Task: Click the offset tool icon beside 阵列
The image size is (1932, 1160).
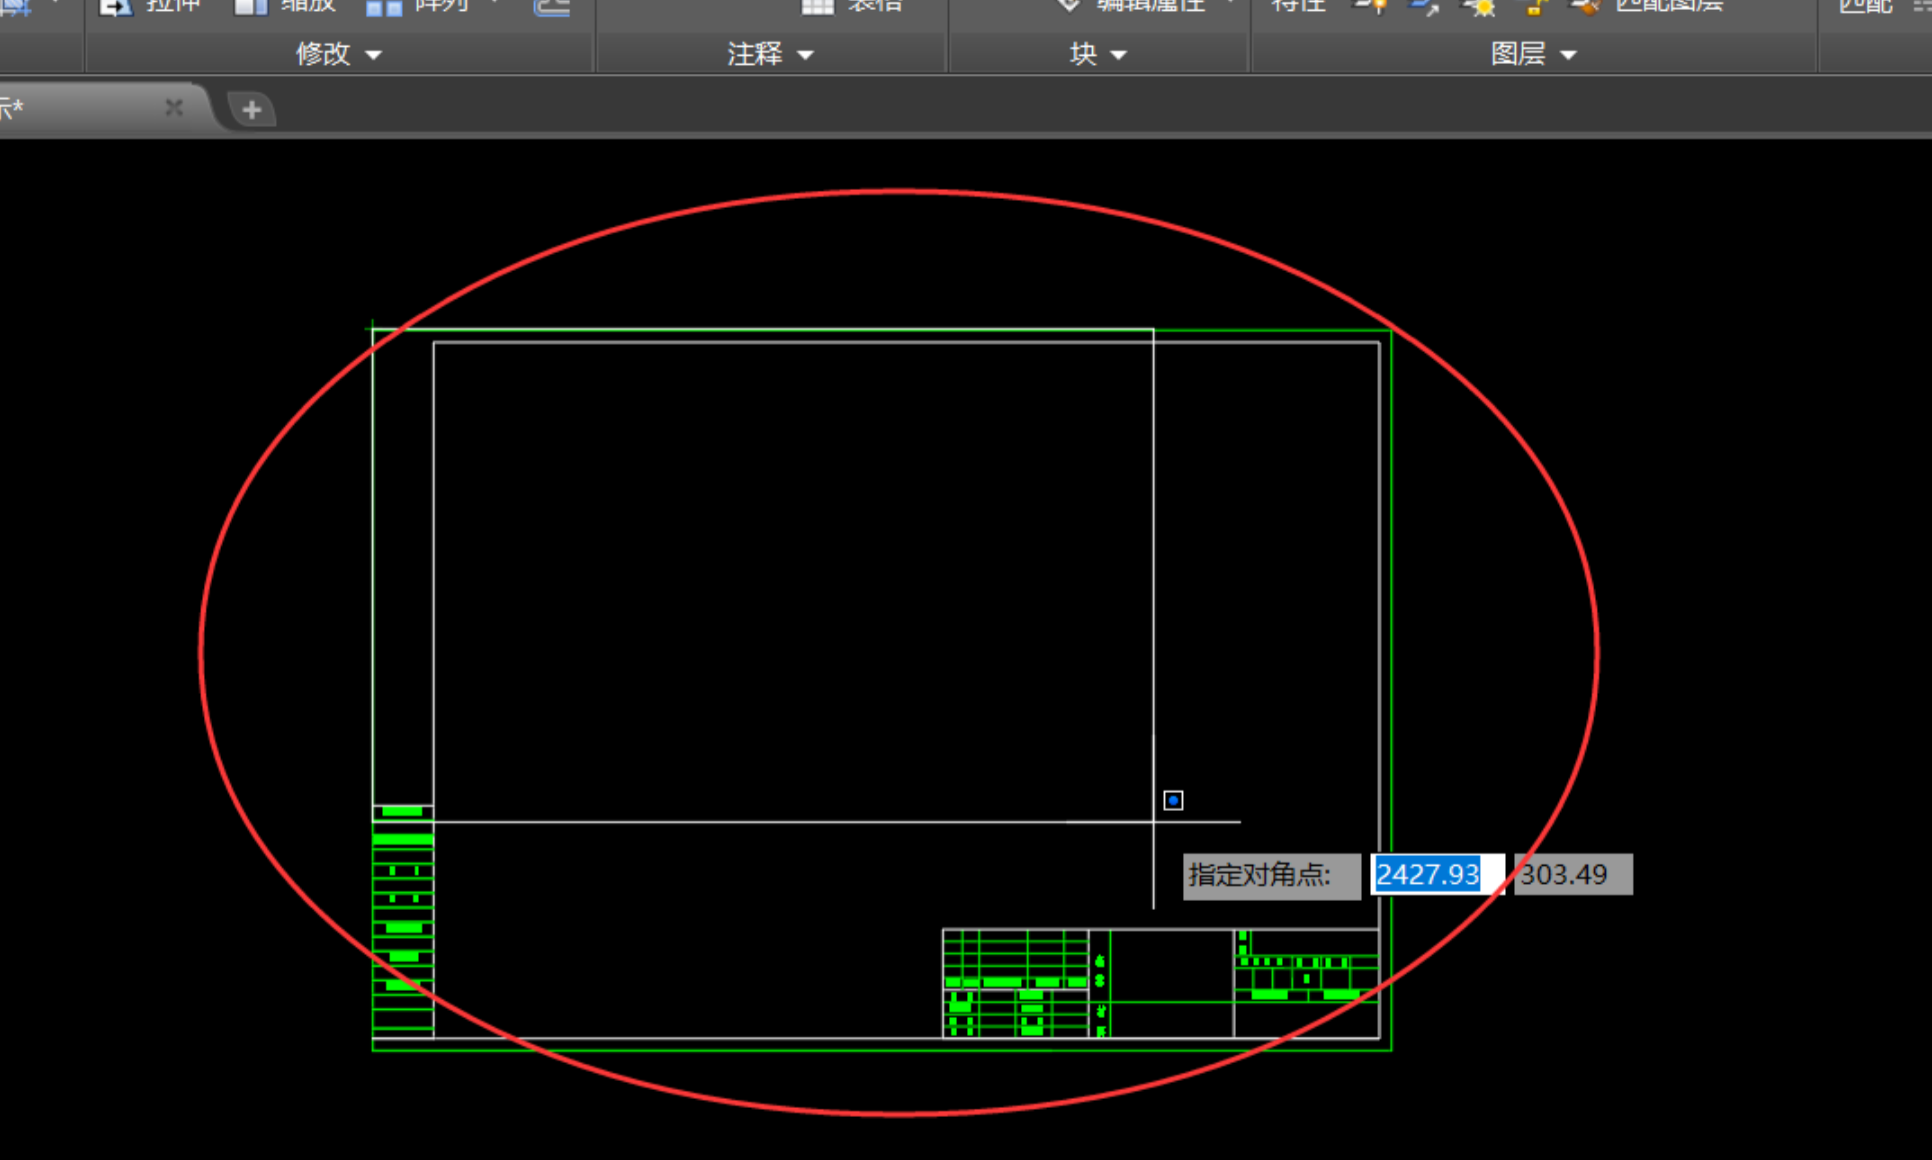Action: coord(551,7)
